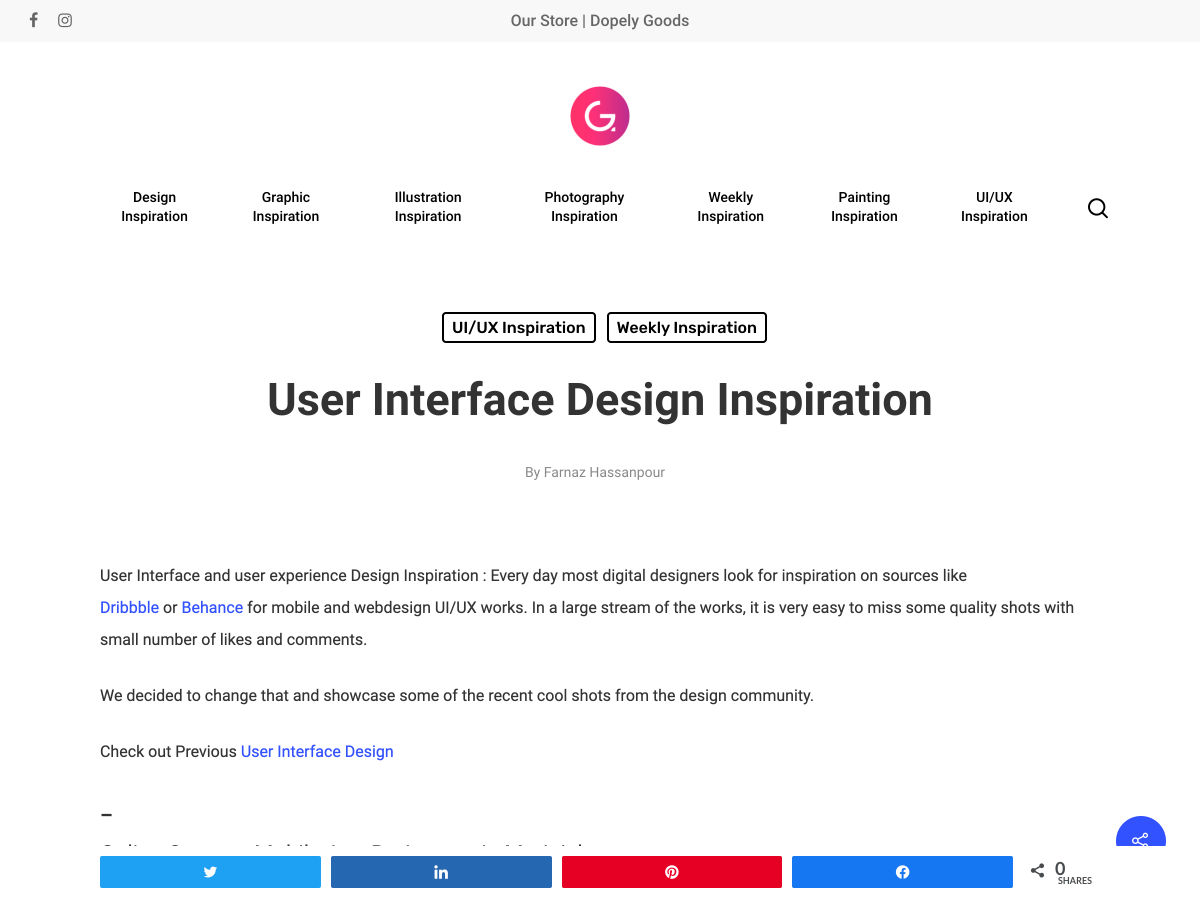1200x900 pixels.
Task: Open the Our Store Dopely Goods link
Action: (599, 20)
